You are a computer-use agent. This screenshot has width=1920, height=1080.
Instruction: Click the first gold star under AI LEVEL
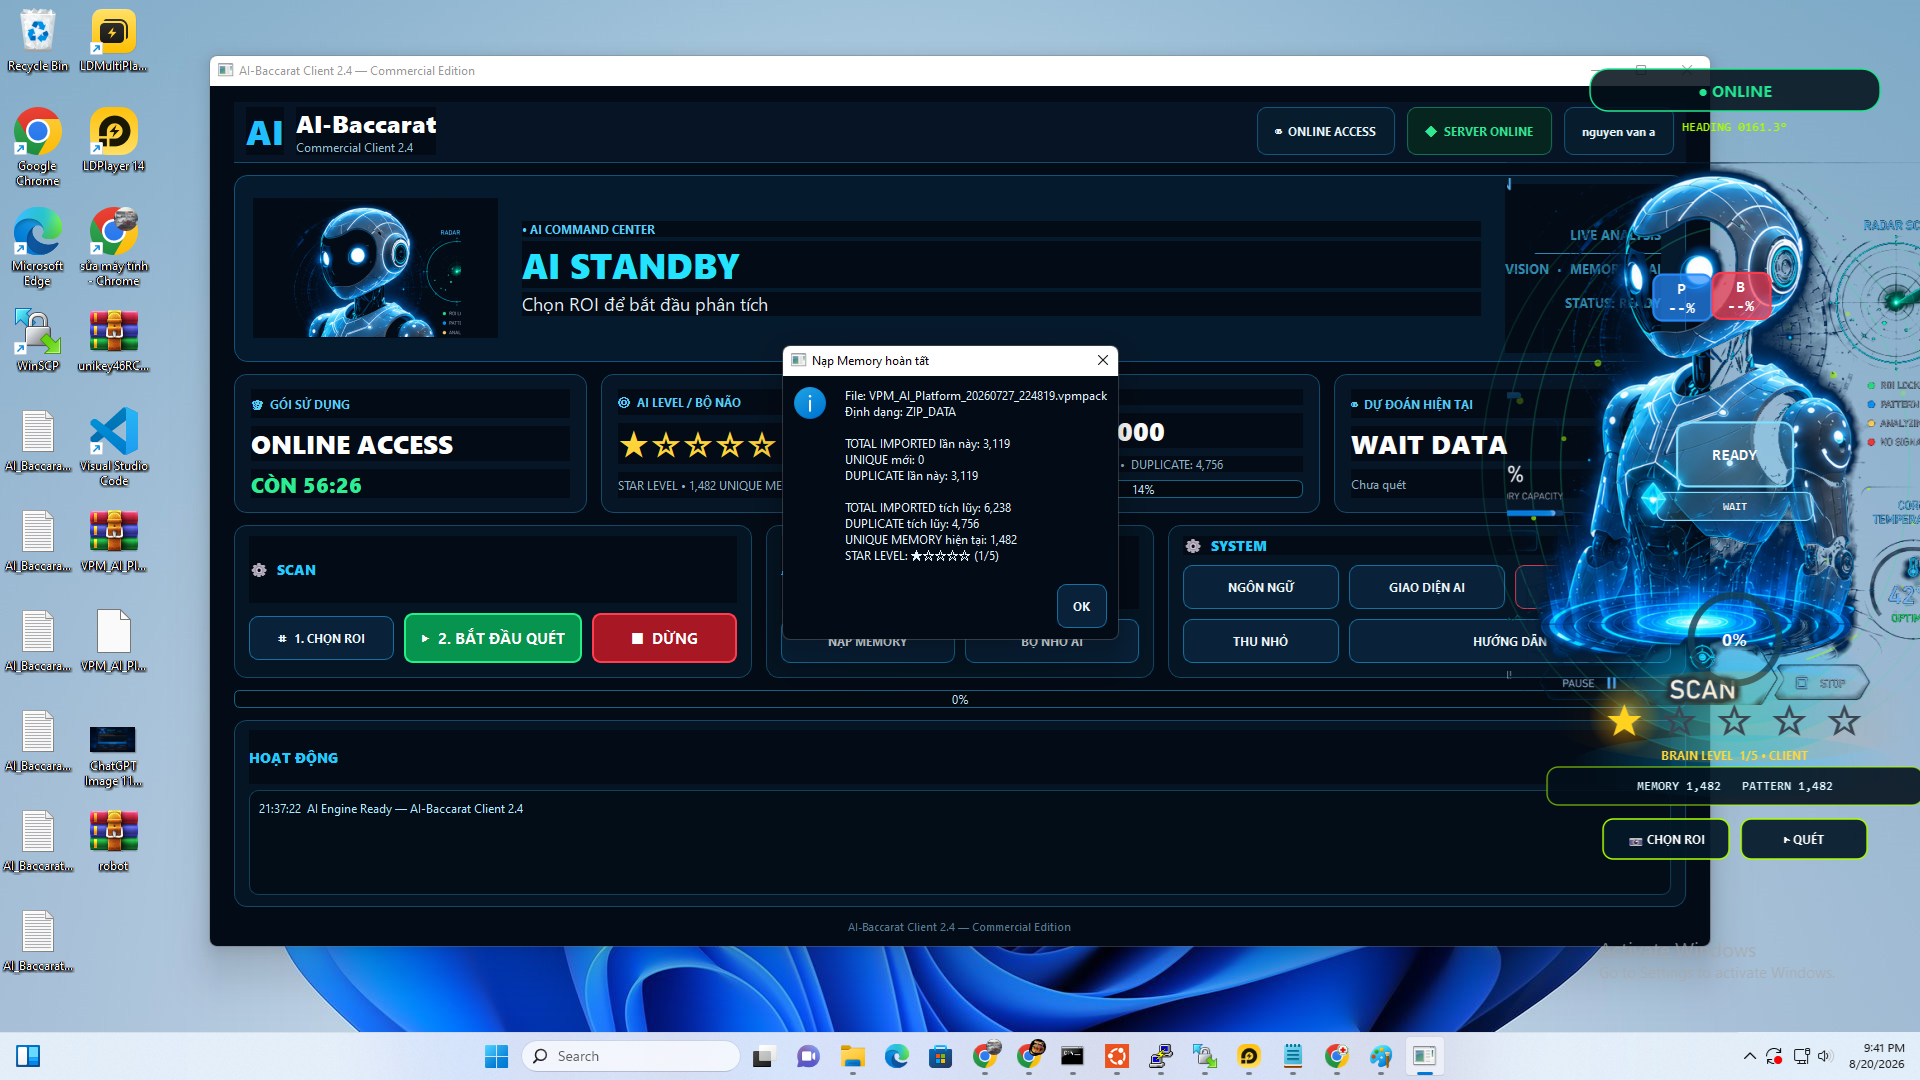click(x=633, y=444)
